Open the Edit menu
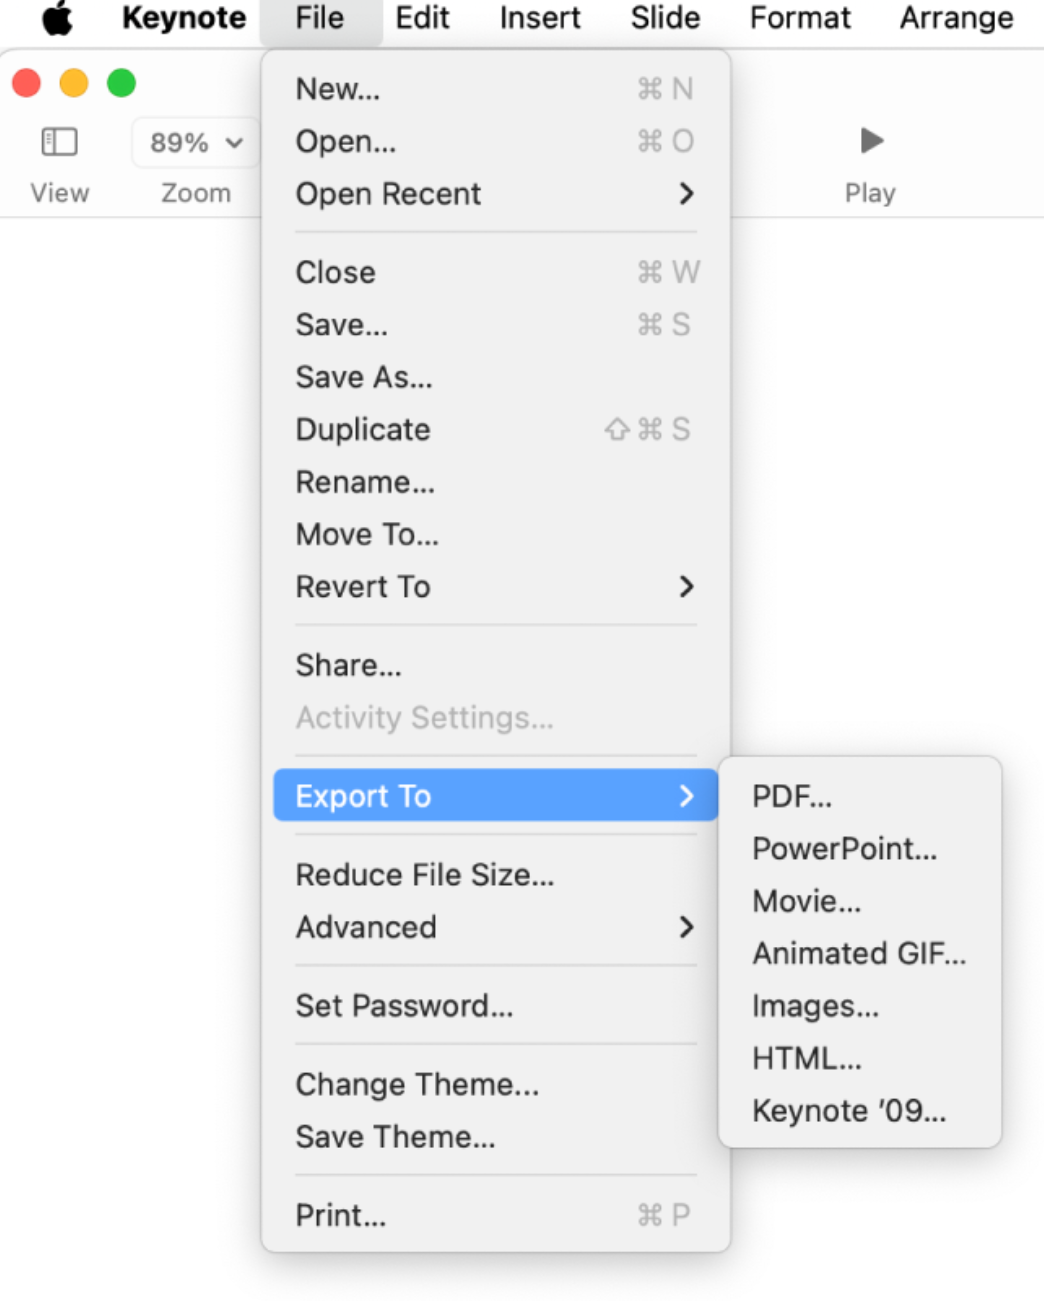 [421, 17]
